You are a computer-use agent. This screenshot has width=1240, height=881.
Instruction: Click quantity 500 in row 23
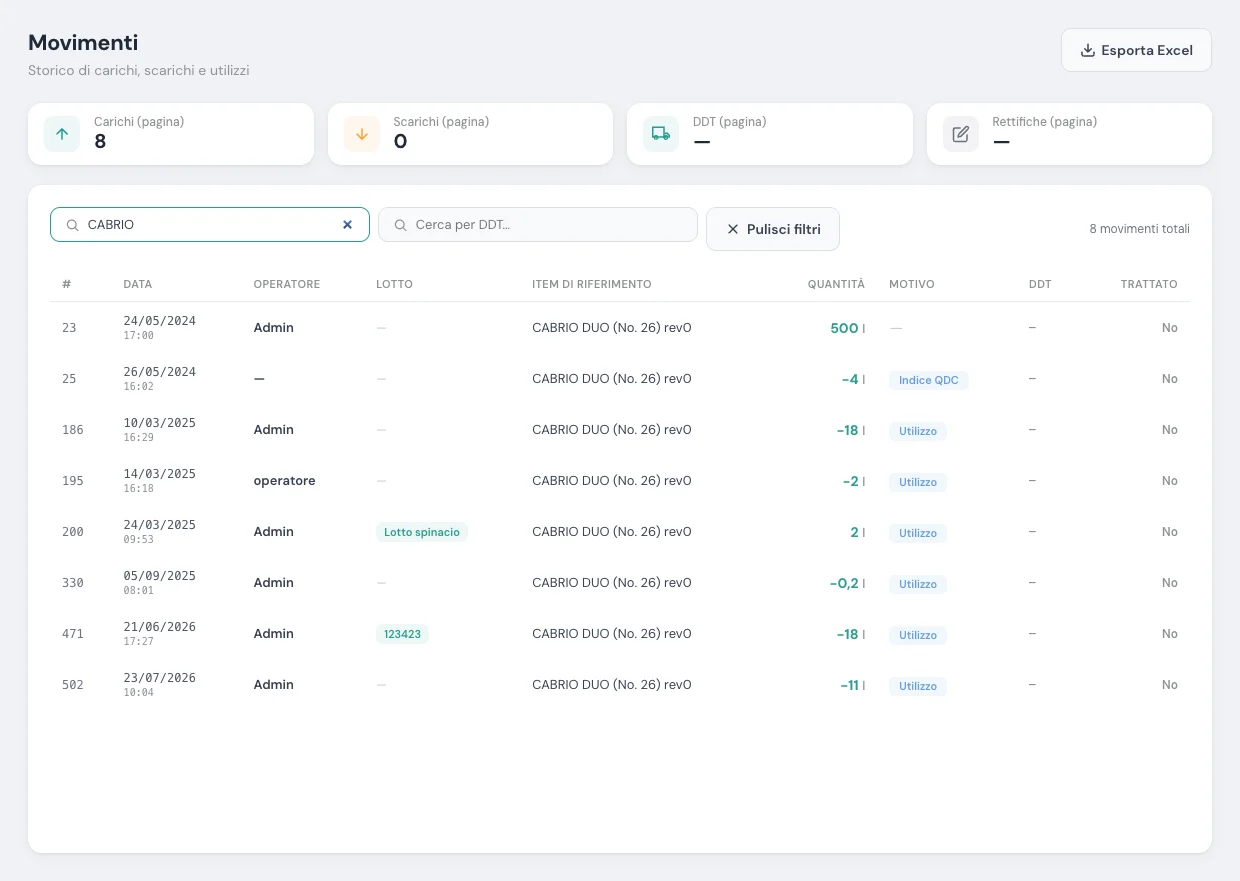pyautogui.click(x=844, y=328)
